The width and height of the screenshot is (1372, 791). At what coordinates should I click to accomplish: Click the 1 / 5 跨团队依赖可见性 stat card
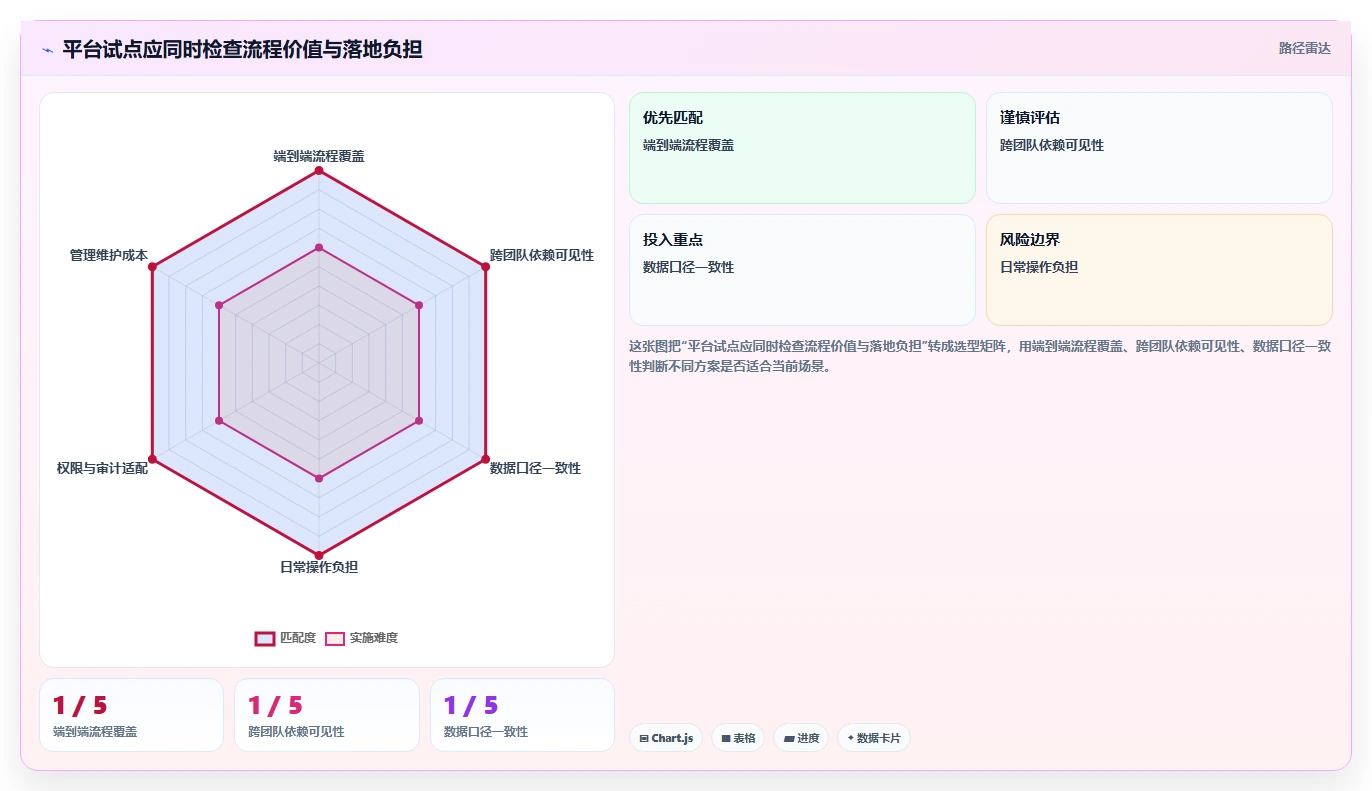327,715
